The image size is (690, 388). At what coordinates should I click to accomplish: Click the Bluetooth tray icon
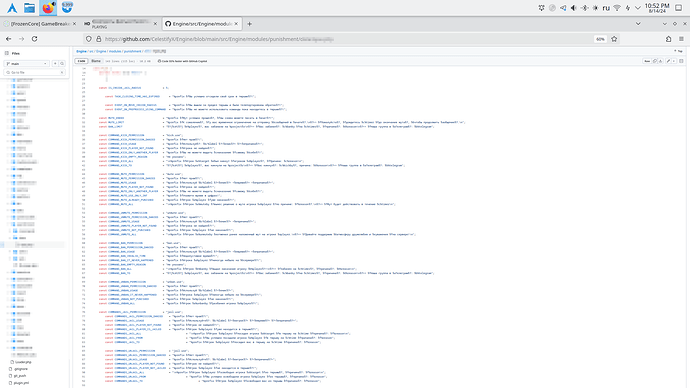tap(584, 8)
